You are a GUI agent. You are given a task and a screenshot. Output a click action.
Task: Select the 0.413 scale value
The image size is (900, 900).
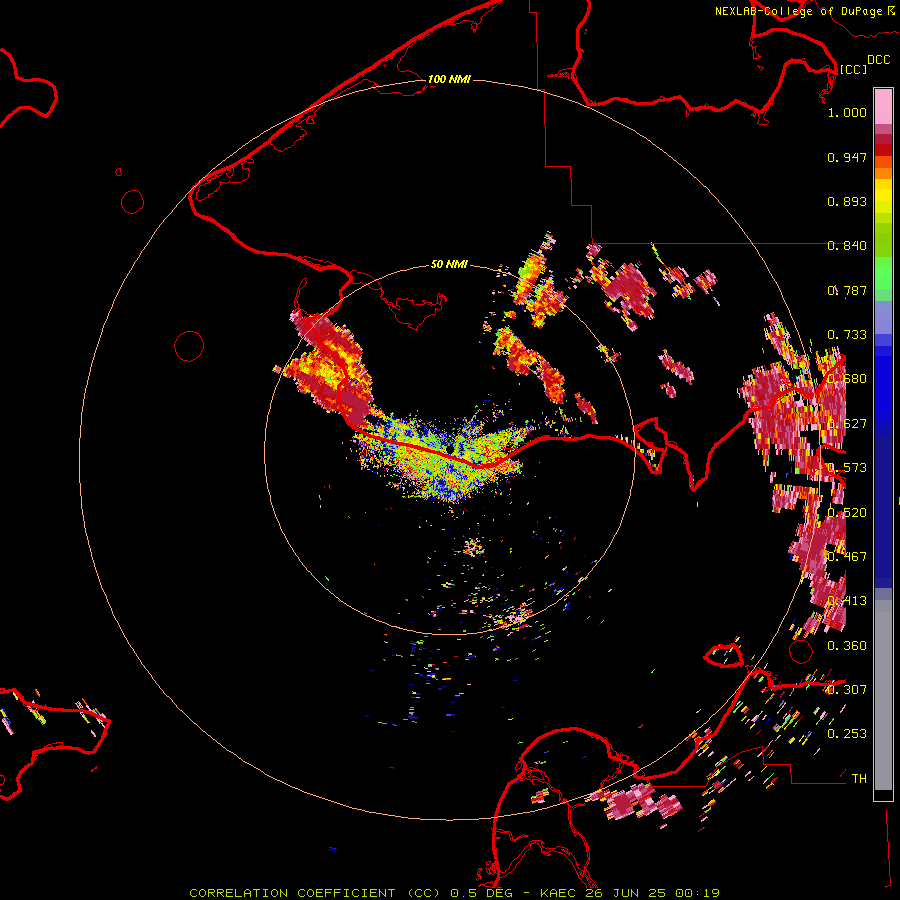pyautogui.click(x=847, y=601)
